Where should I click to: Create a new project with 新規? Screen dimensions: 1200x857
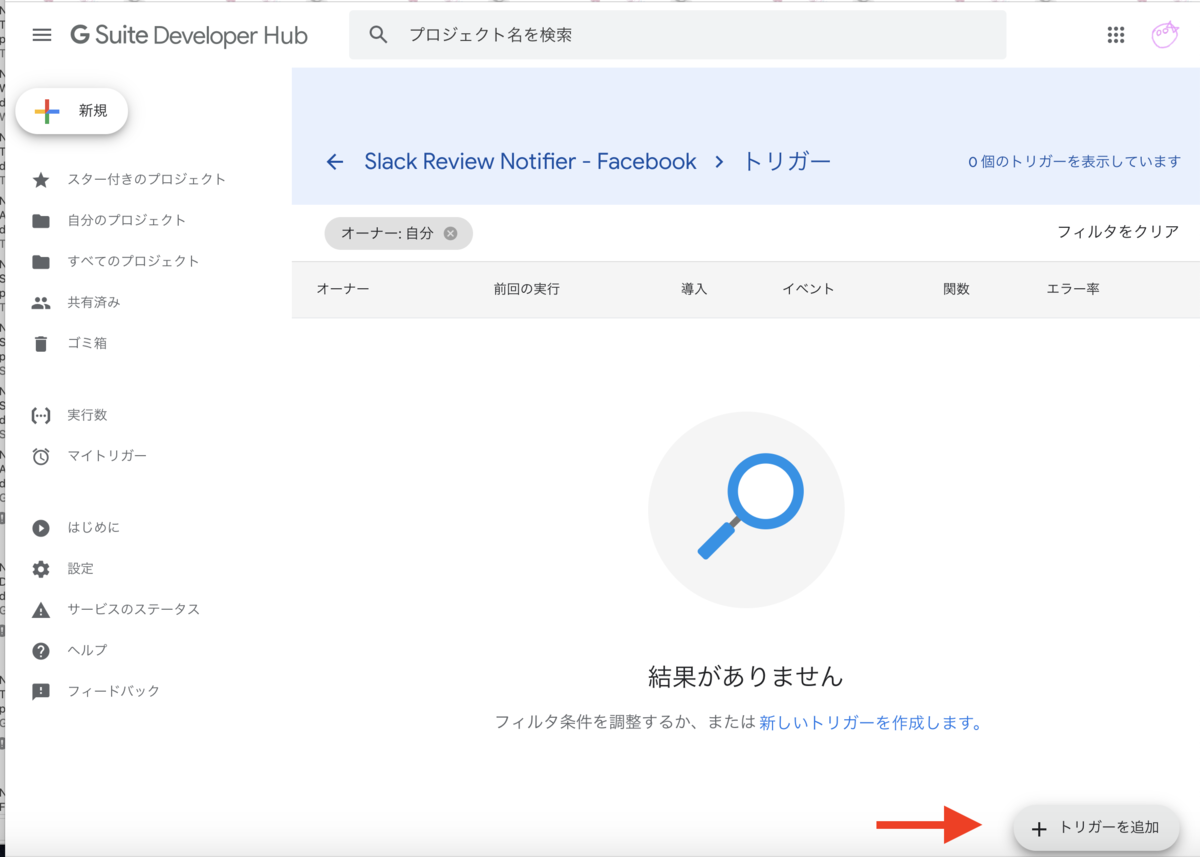(x=72, y=111)
